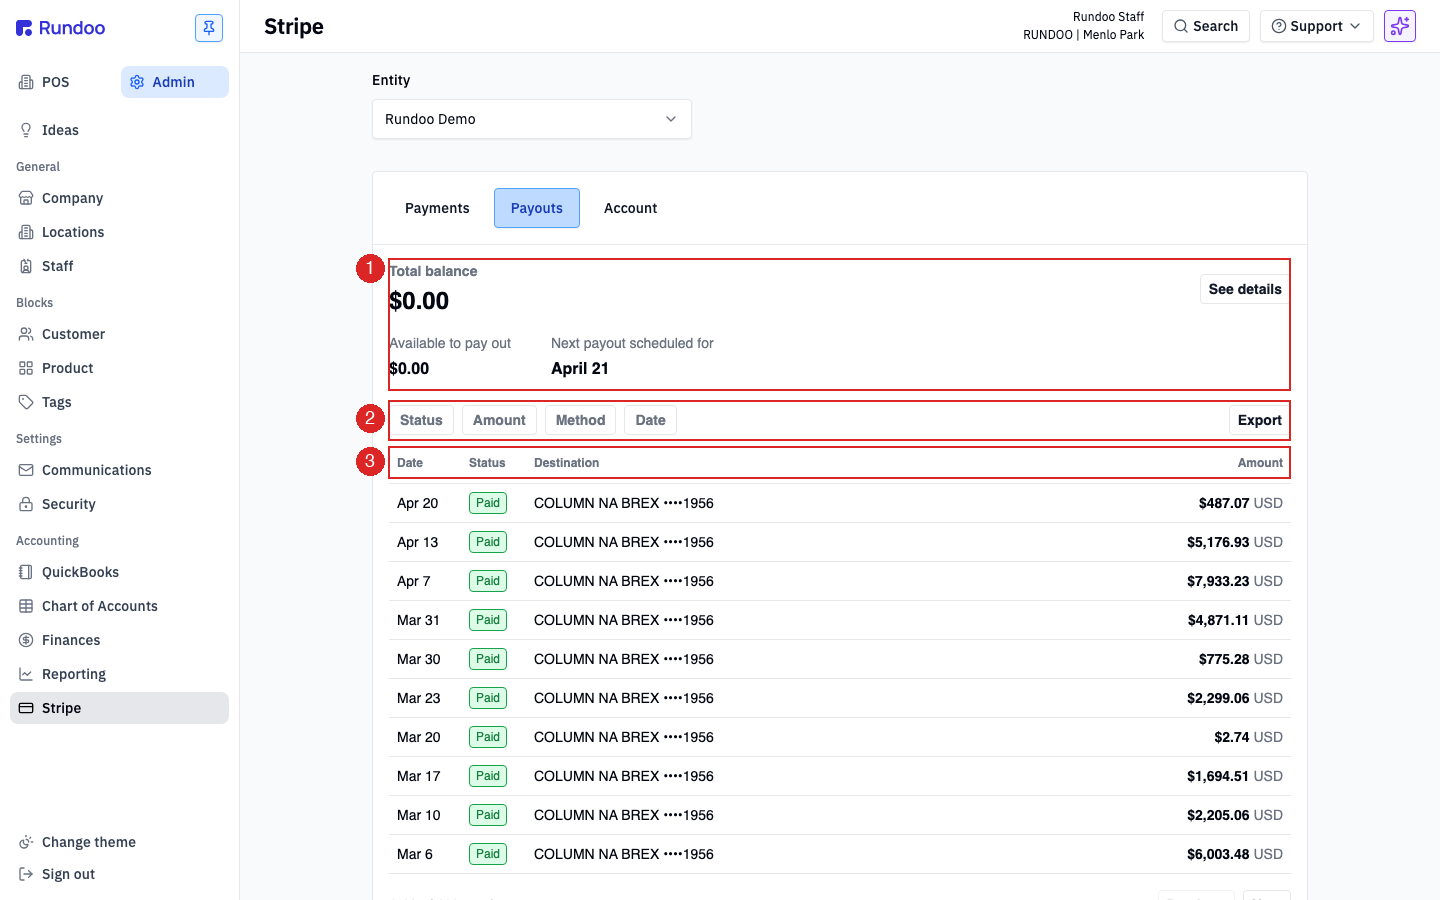Image resolution: width=1440 pixels, height=900 pixels.
Task: Open the Entity dropdown Rundoo Demo
Action: 532,119
